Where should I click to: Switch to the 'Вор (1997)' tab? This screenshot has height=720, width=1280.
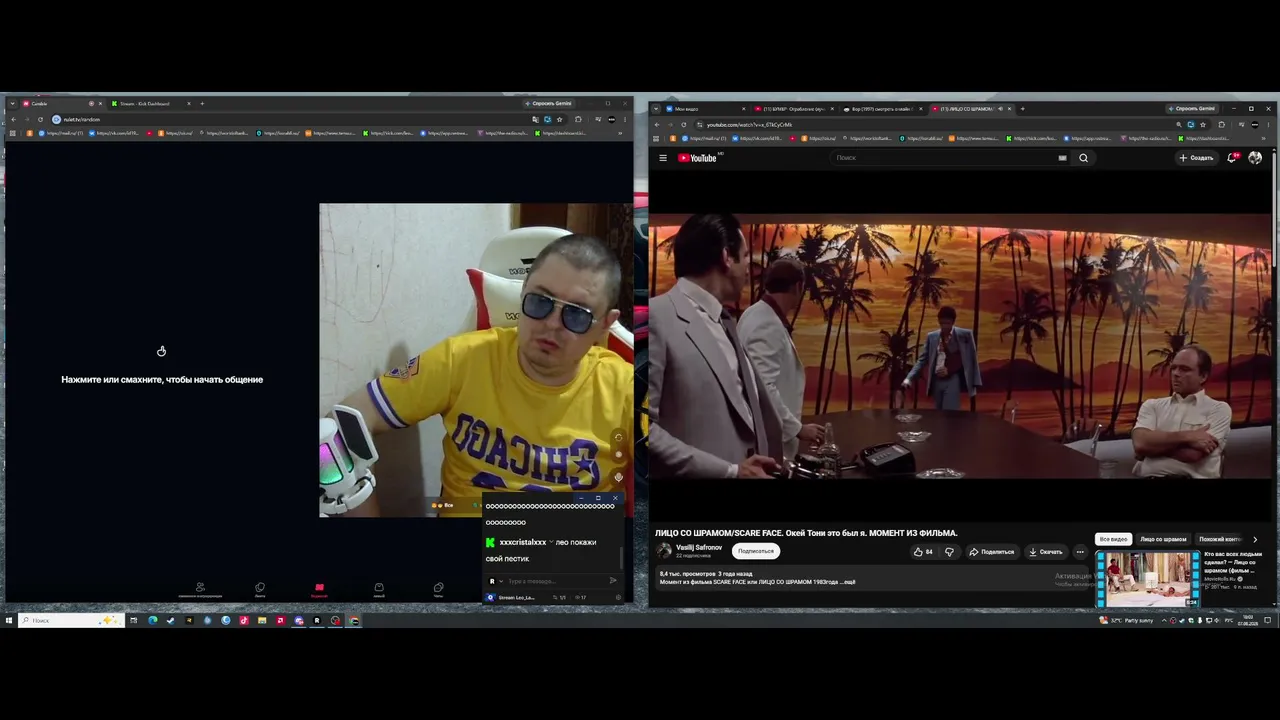coord(880,109)
